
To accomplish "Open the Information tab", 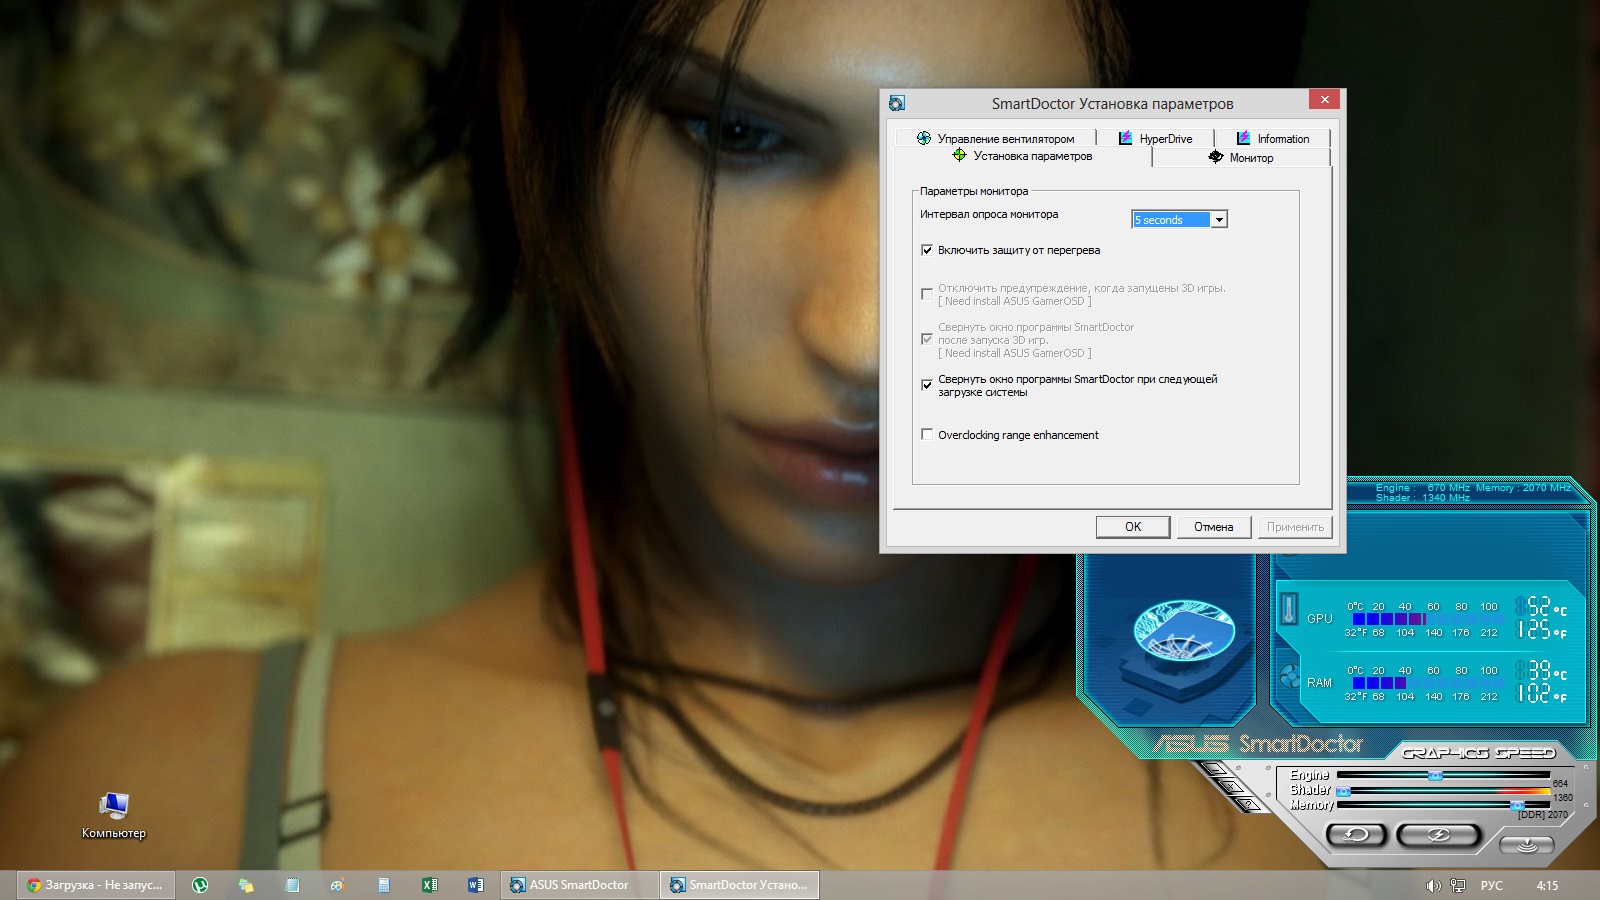I will point(1272,139).
